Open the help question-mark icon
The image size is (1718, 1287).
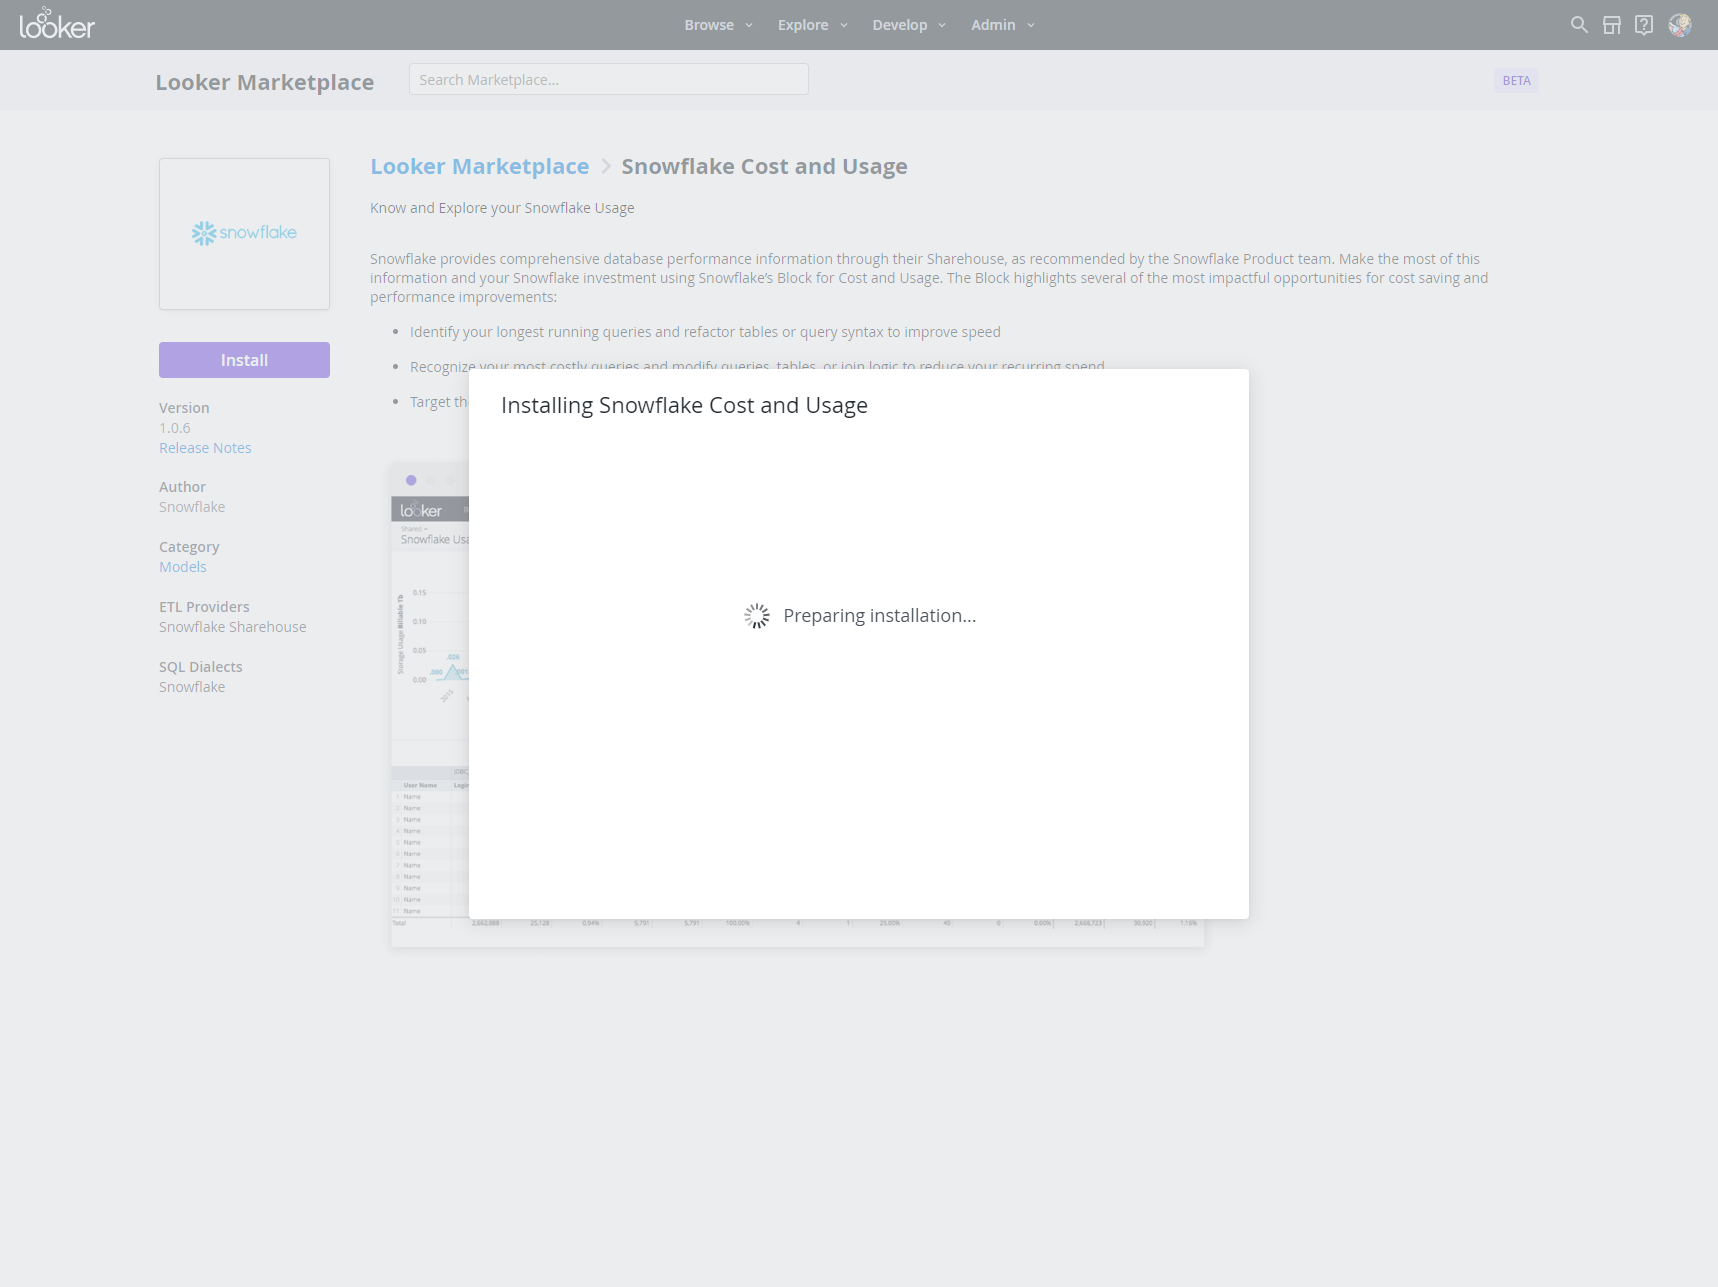coord(1643,24)
